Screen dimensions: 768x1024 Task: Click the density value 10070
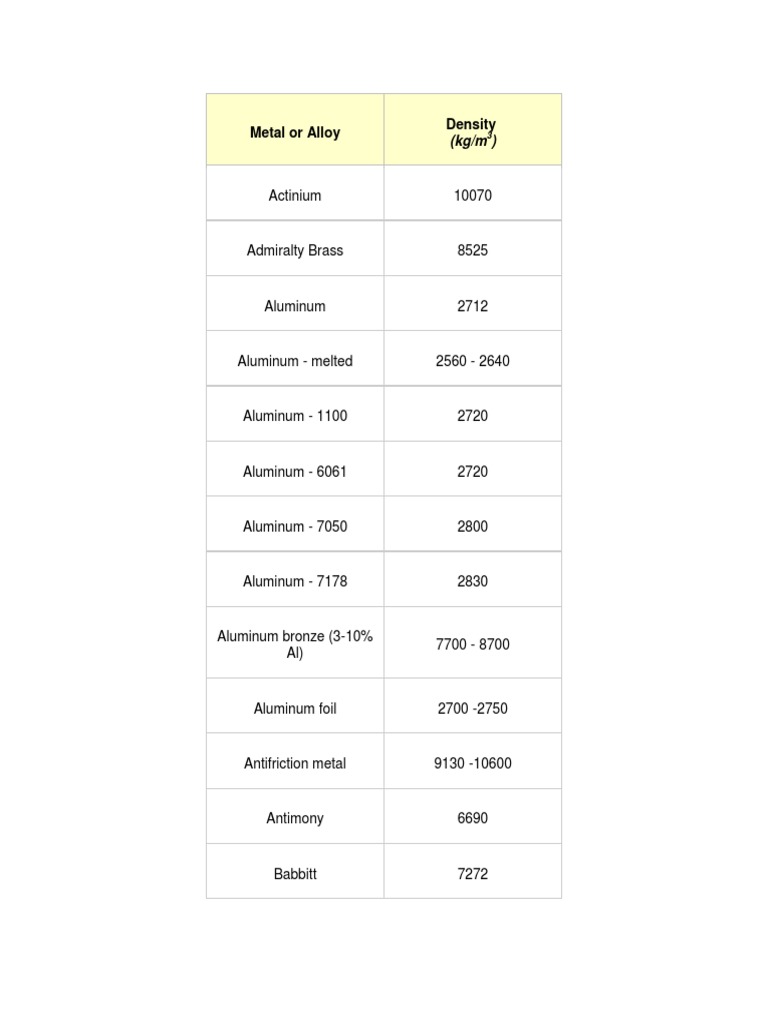(x=472, y=195)
